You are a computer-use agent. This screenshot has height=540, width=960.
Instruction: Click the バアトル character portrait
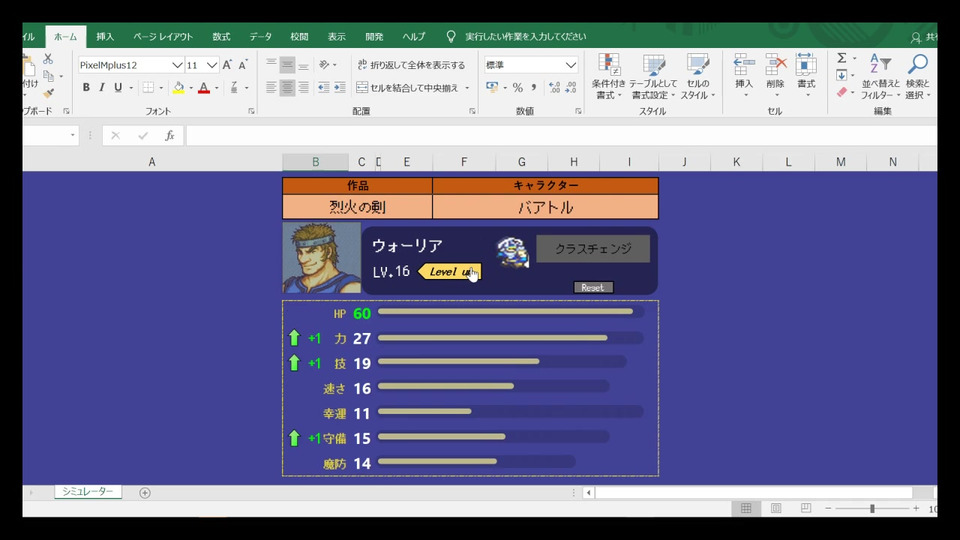pyautogui.click(x=321, y=257)
